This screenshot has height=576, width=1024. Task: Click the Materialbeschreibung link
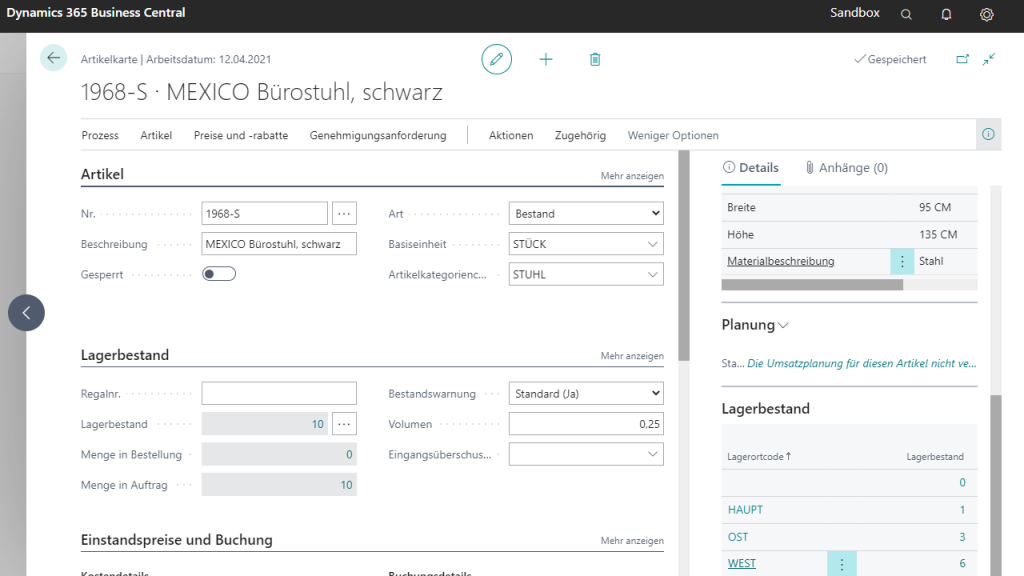(780, 261)
